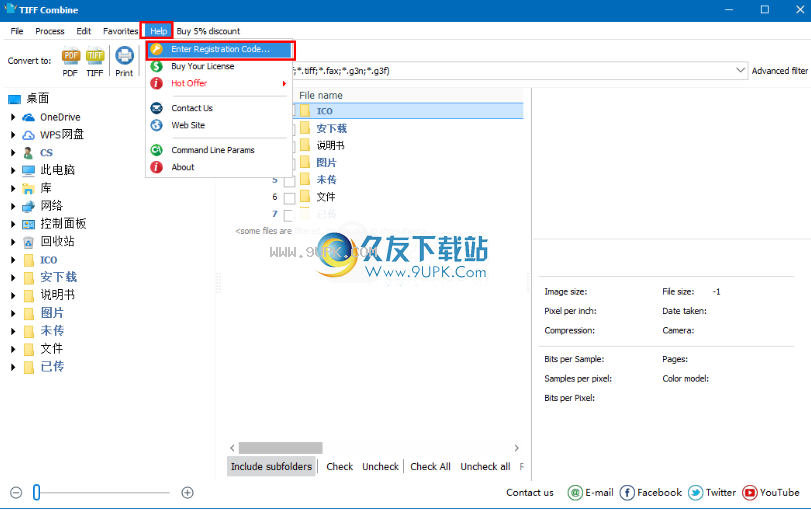Screen dimensions: 811x510
Task: Click the CS user icon in tree
Action: [x=28, y=153]
